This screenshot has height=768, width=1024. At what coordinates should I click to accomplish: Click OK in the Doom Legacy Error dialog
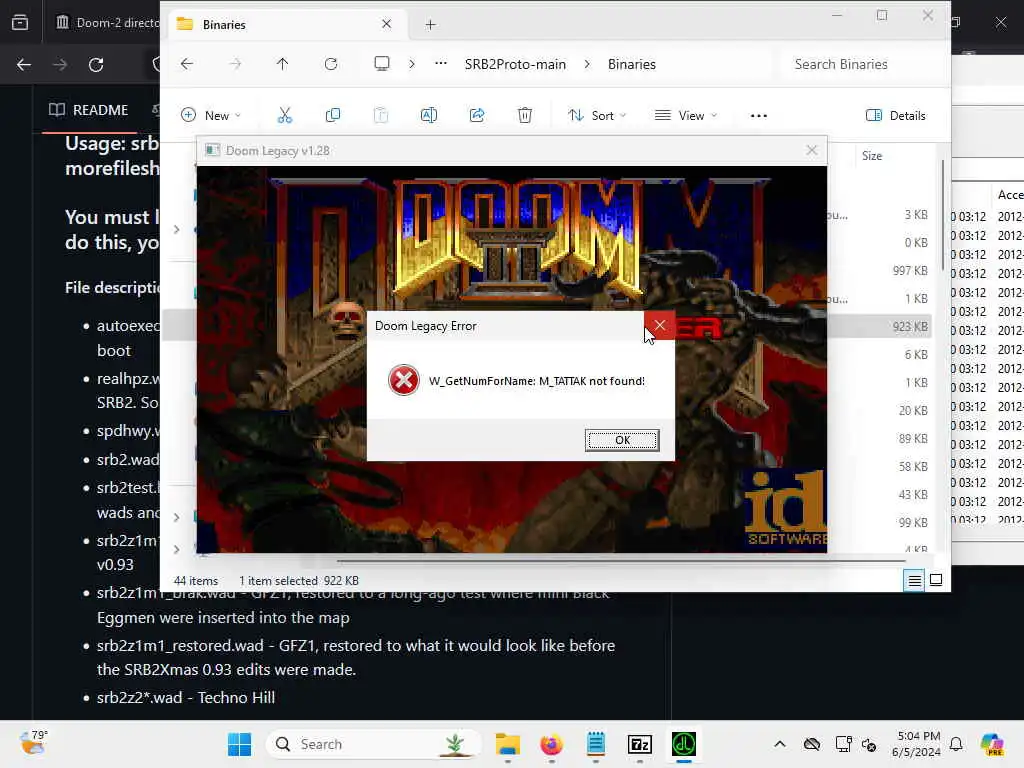pos(622,440)
